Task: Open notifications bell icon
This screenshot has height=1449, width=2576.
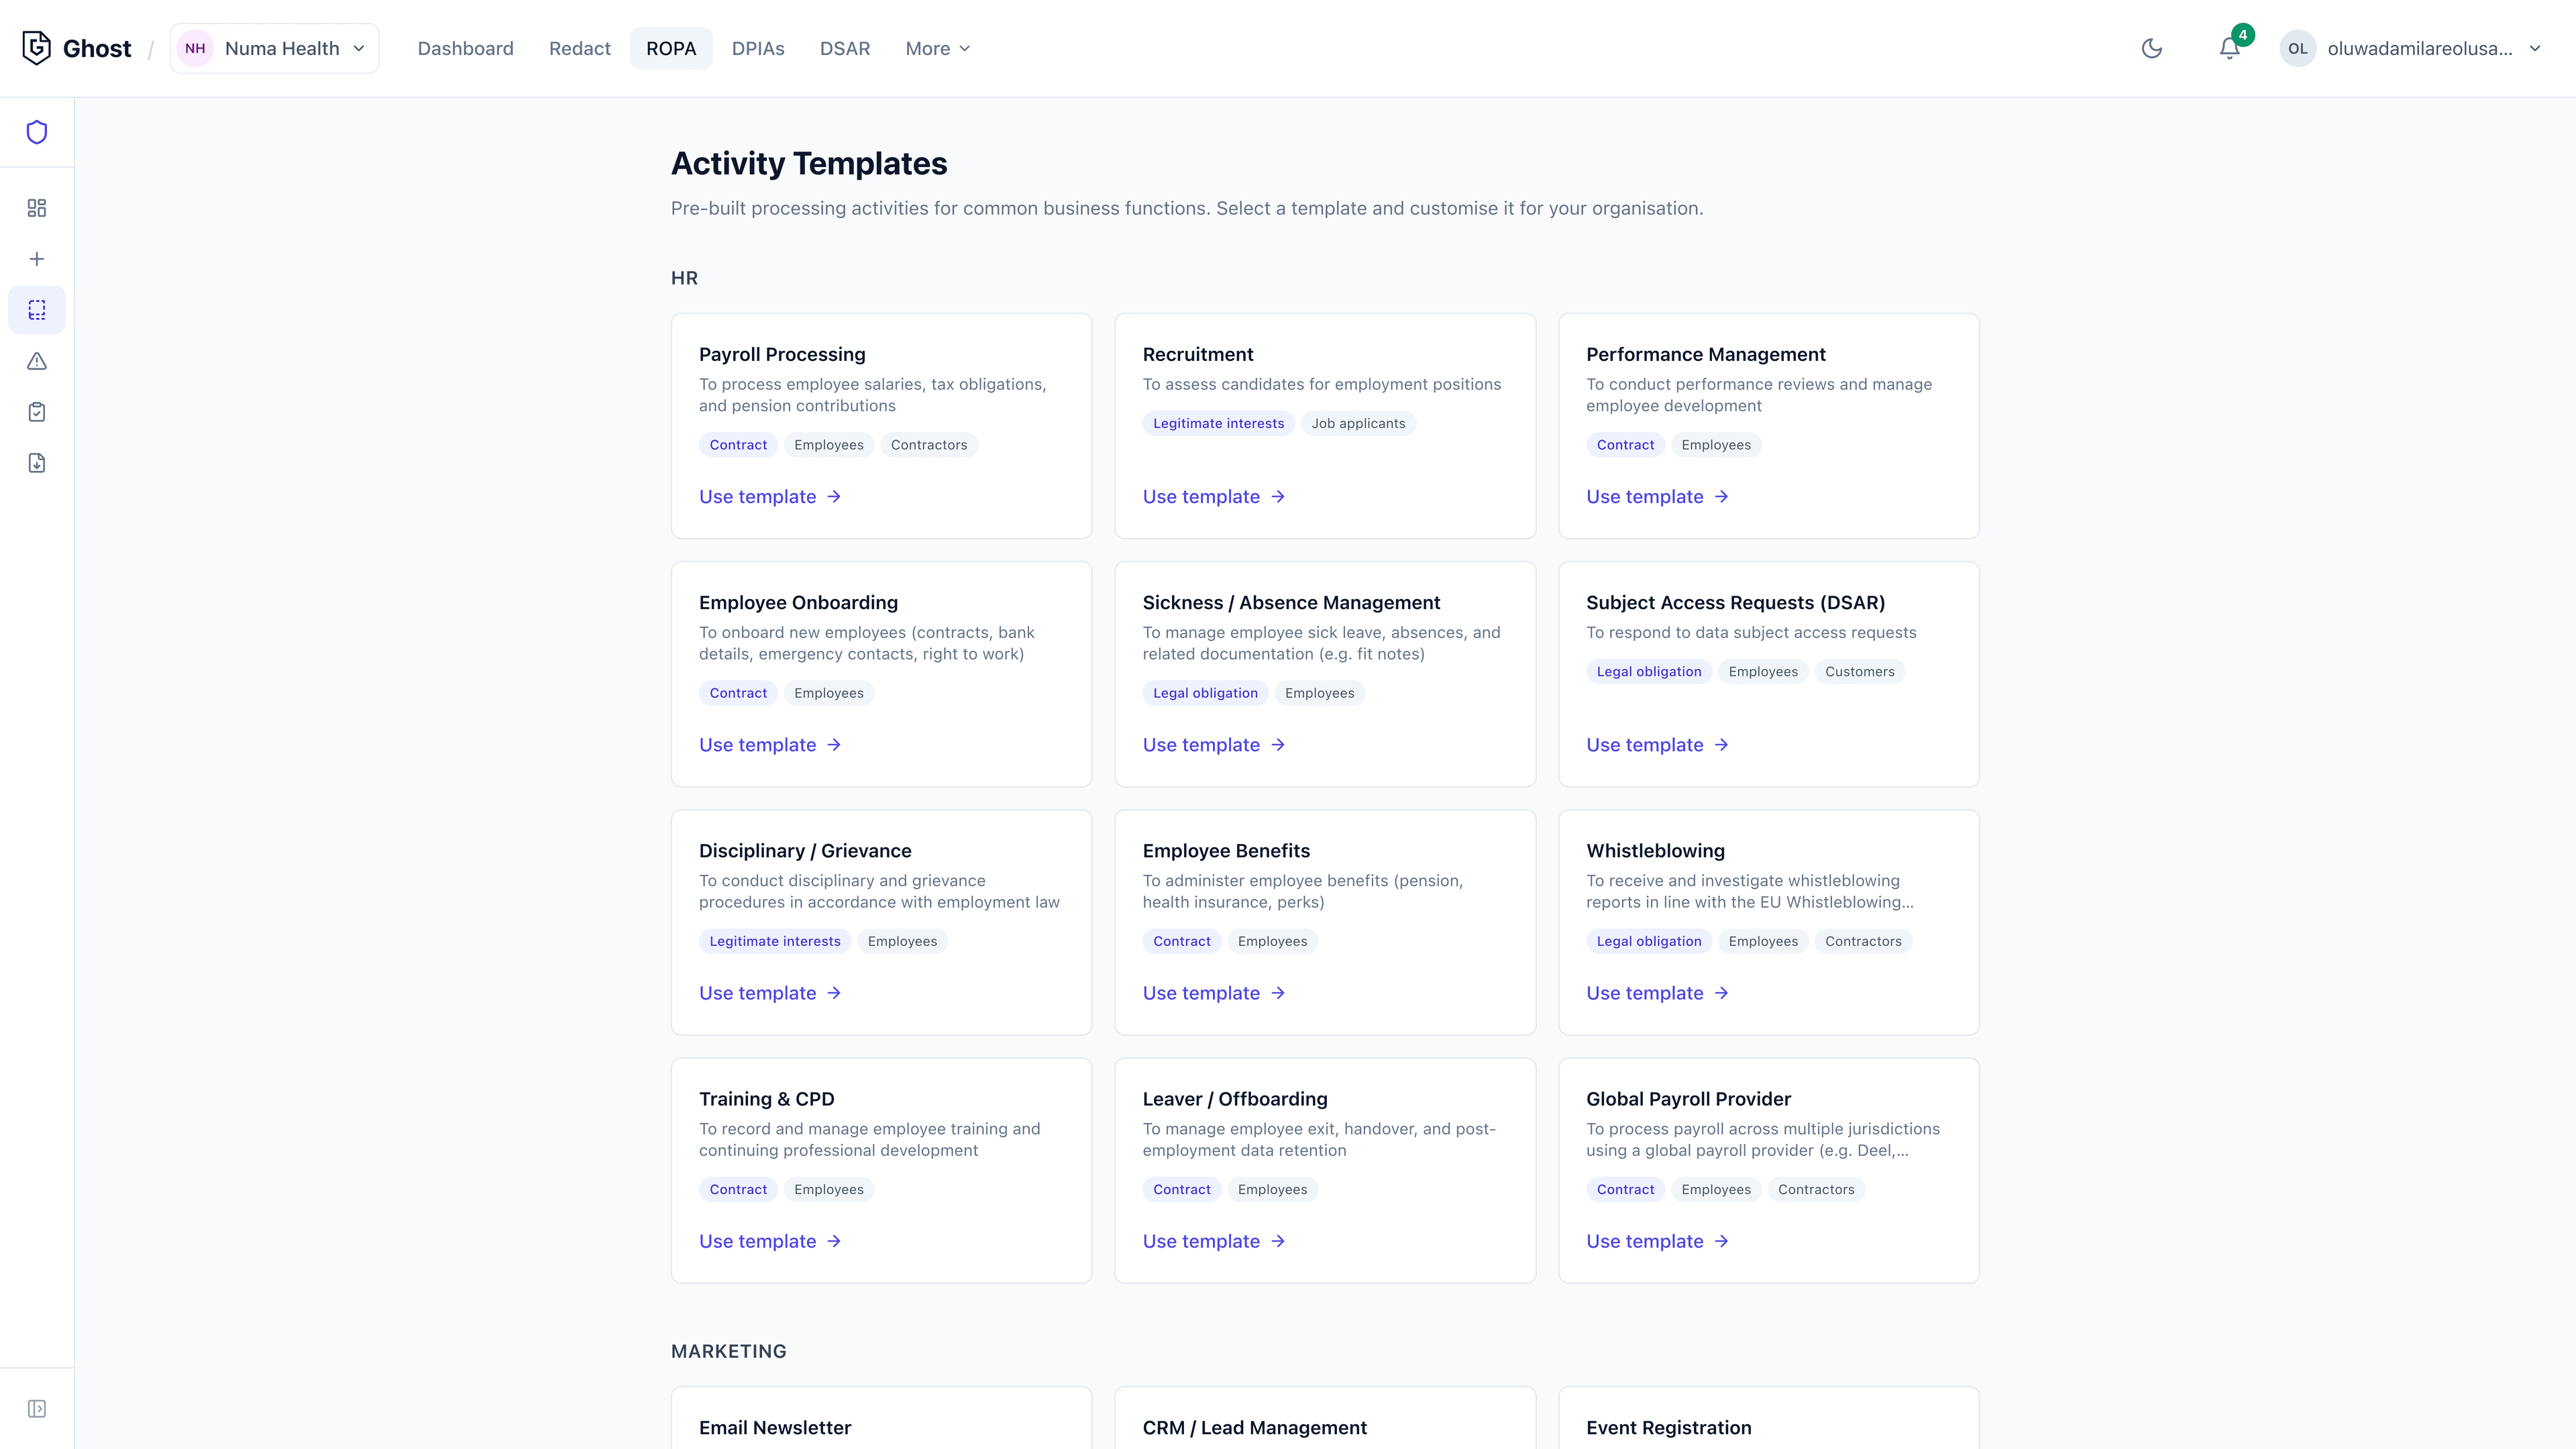Action: coord(2229,48)
